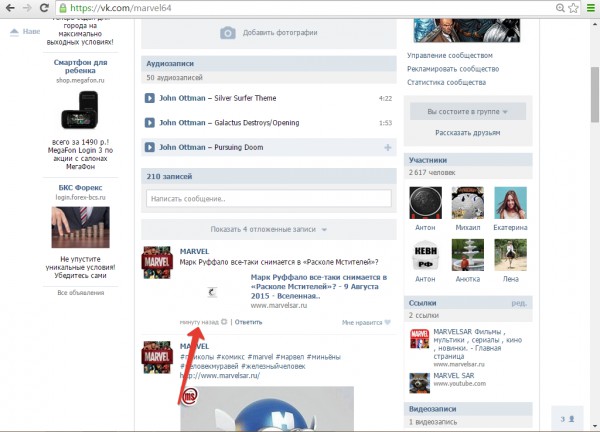600x432 pixels.
Task: Click '2 617 человек' member count
Action: point(432,173)
